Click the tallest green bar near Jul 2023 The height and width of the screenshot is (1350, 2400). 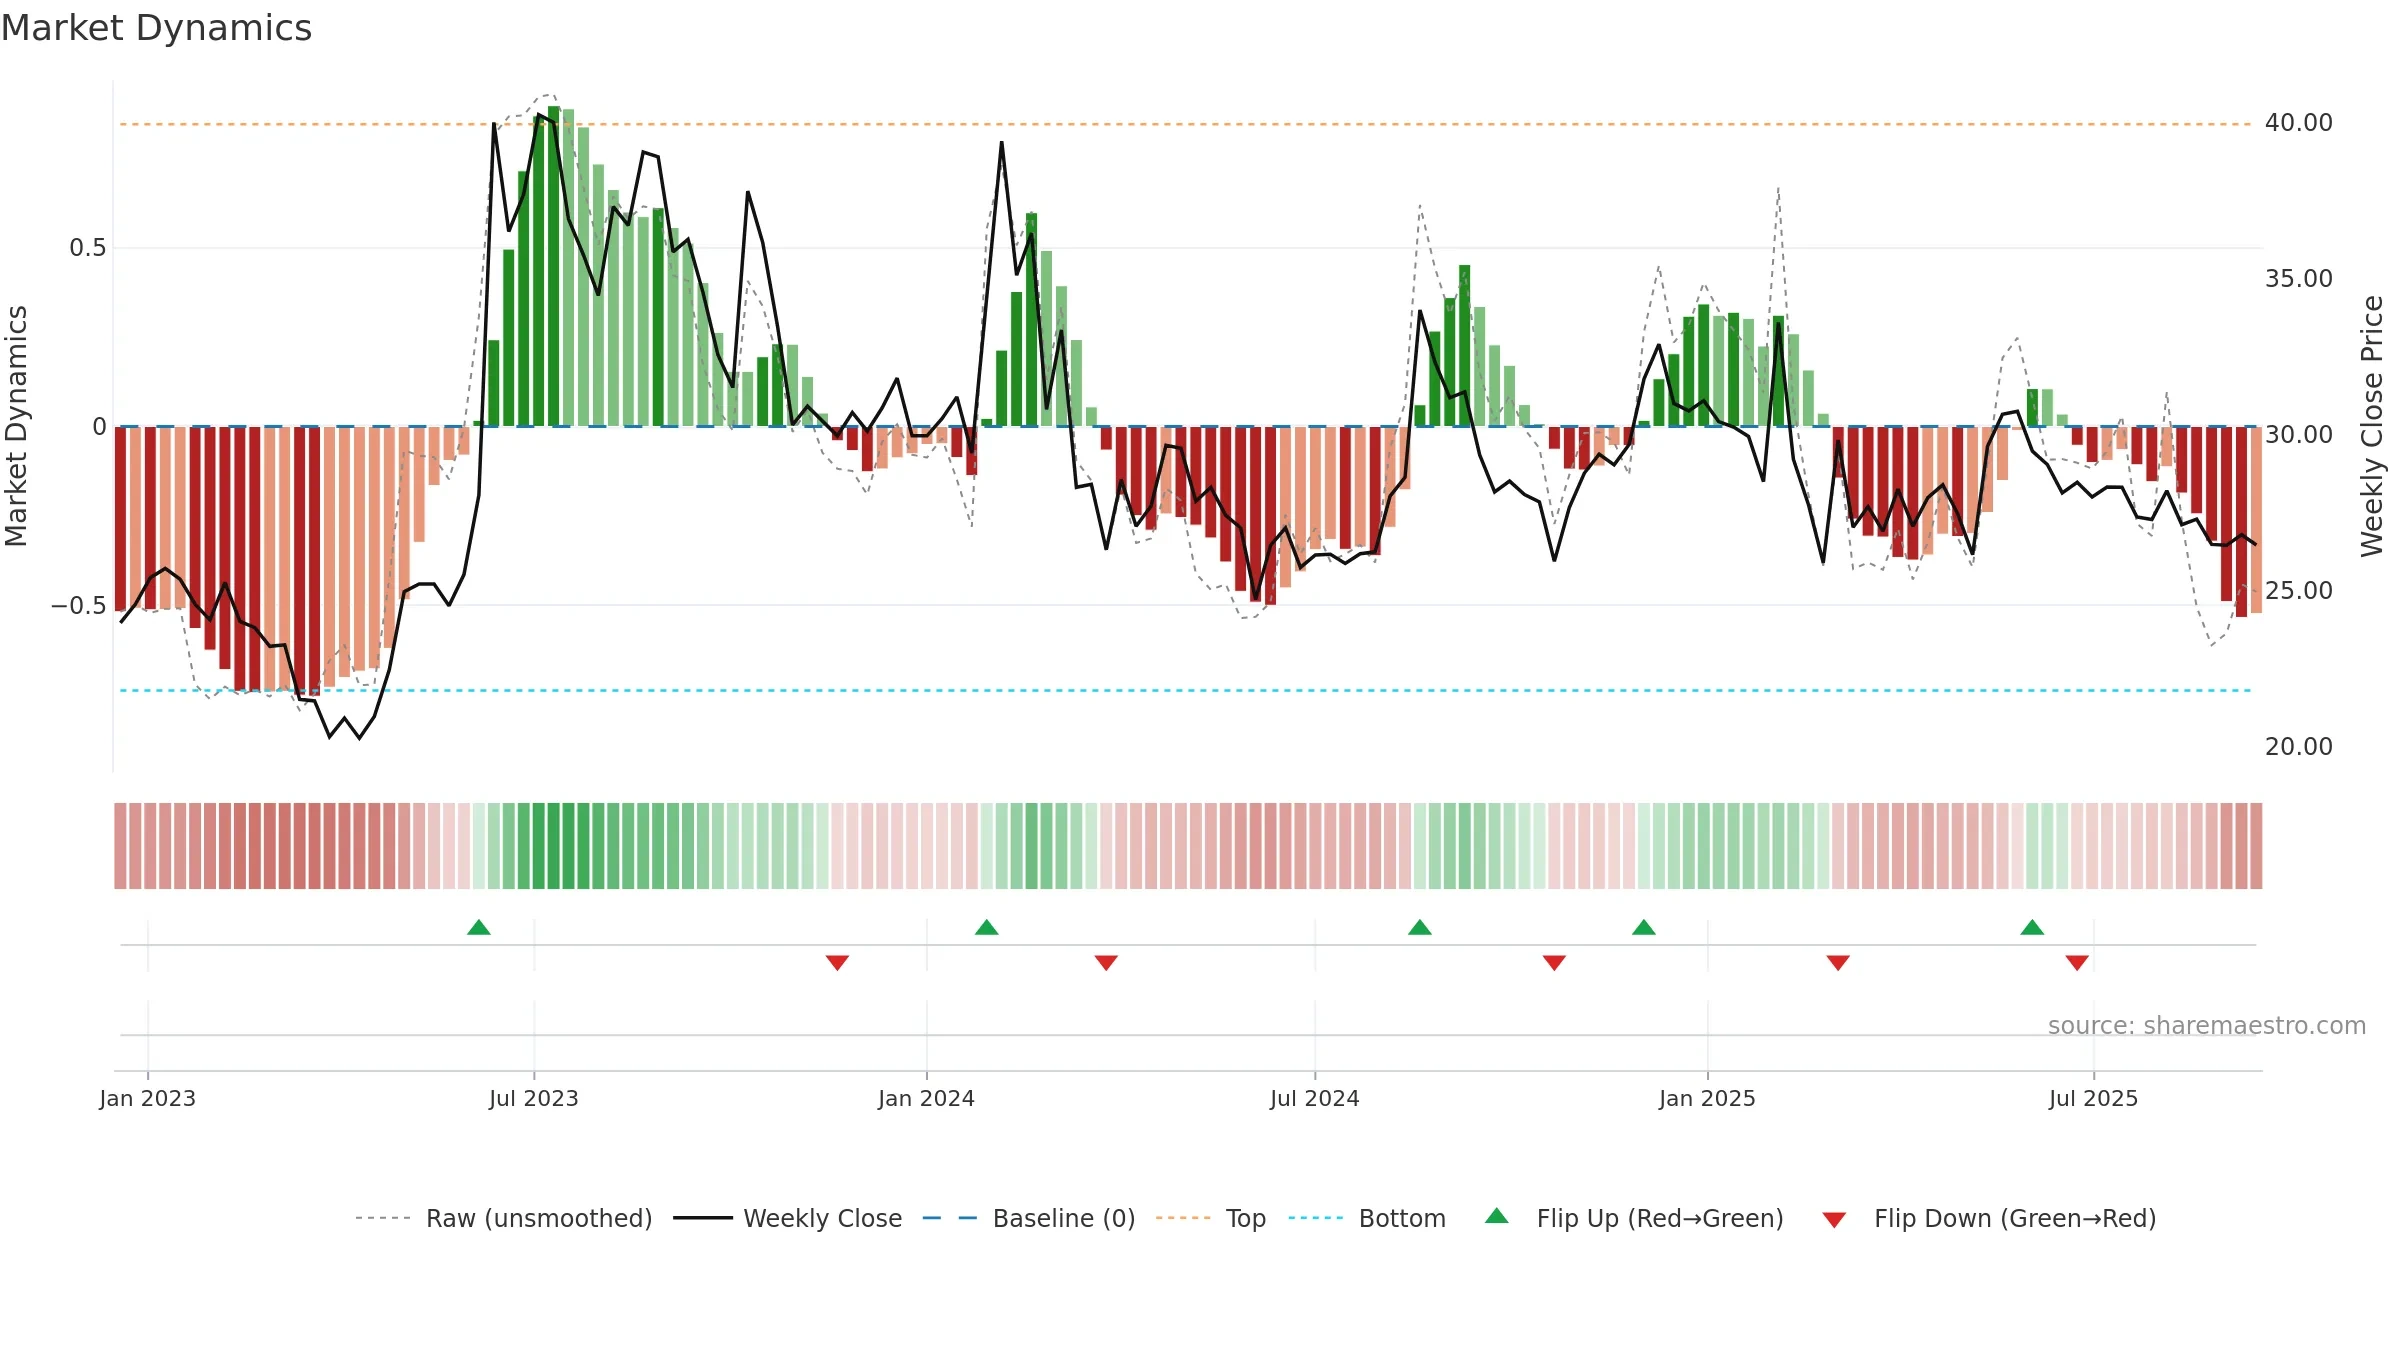pos(554,266)
